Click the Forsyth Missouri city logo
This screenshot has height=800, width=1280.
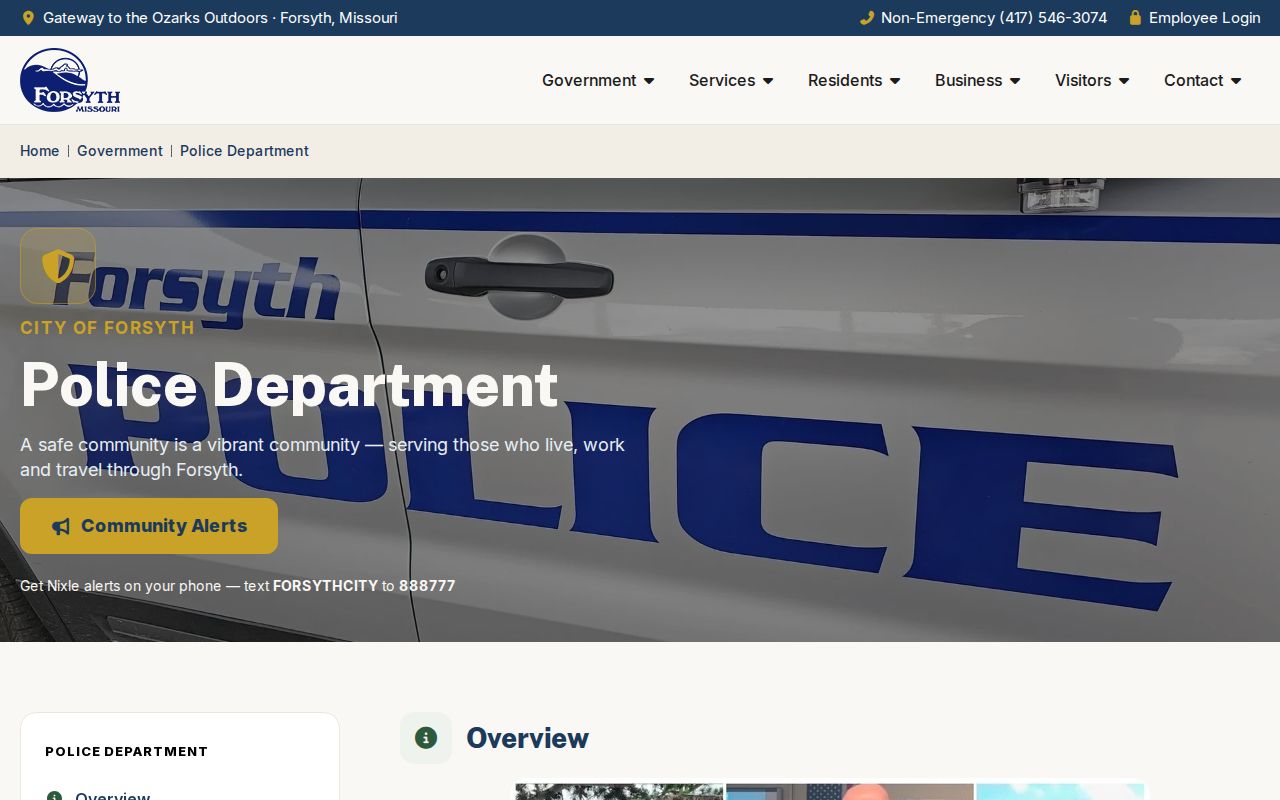coord(70,80)
